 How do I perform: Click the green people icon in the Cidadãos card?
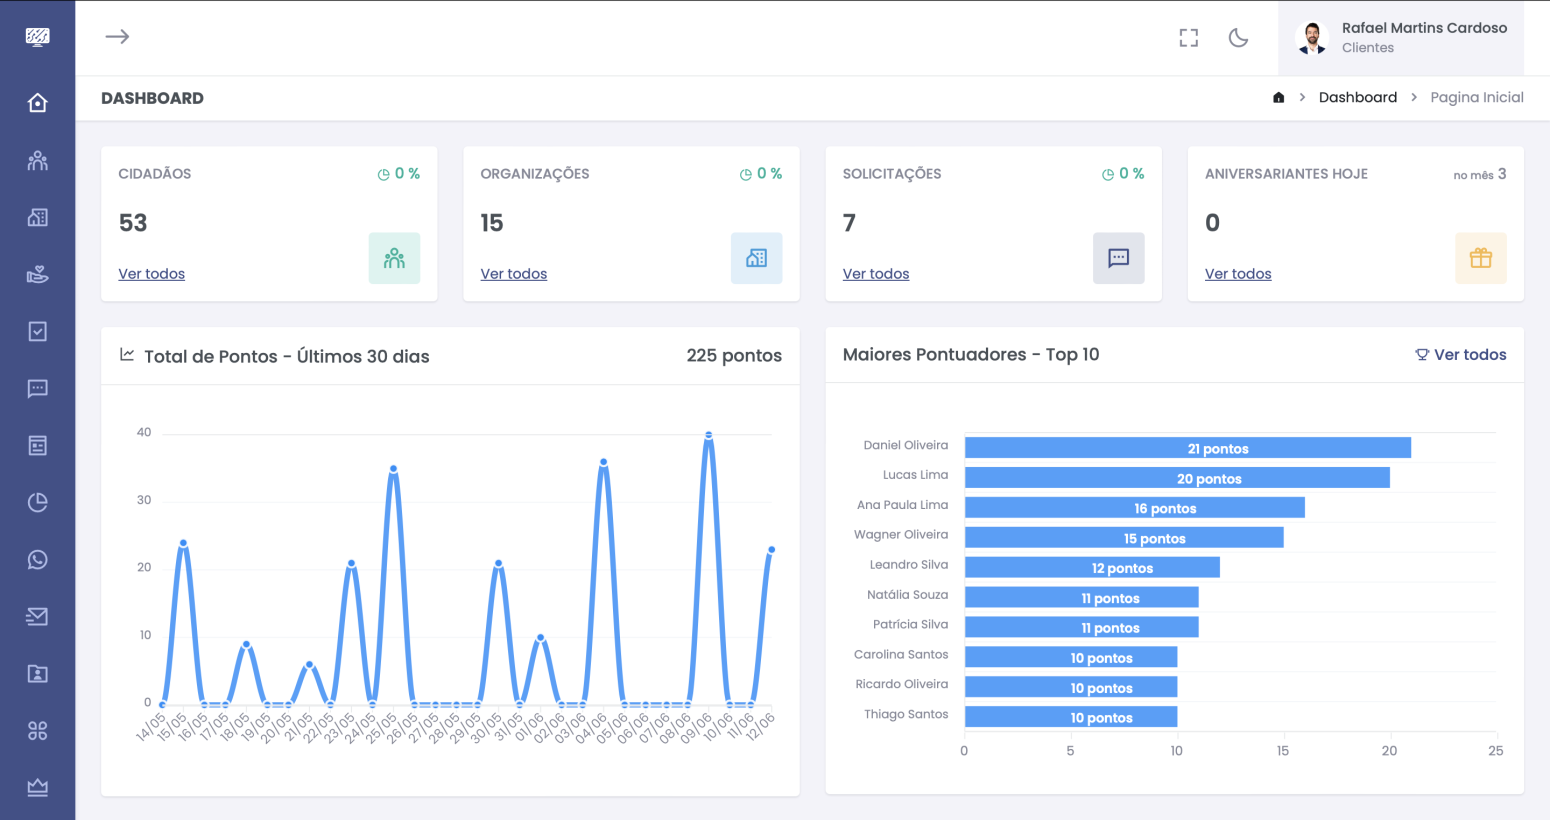tap(394, 258)
